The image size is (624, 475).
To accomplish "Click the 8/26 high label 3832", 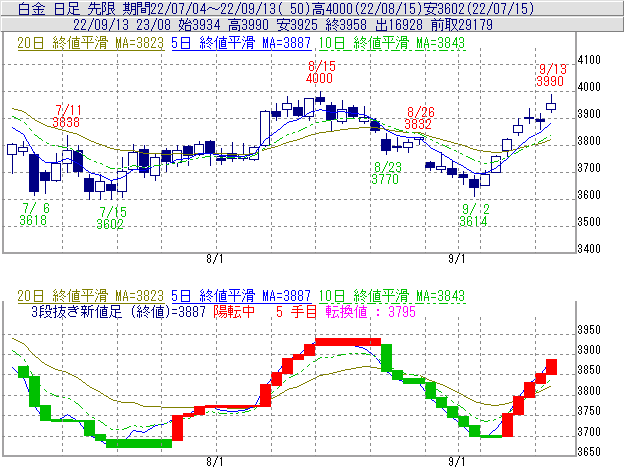I will (x=418, y=124).
